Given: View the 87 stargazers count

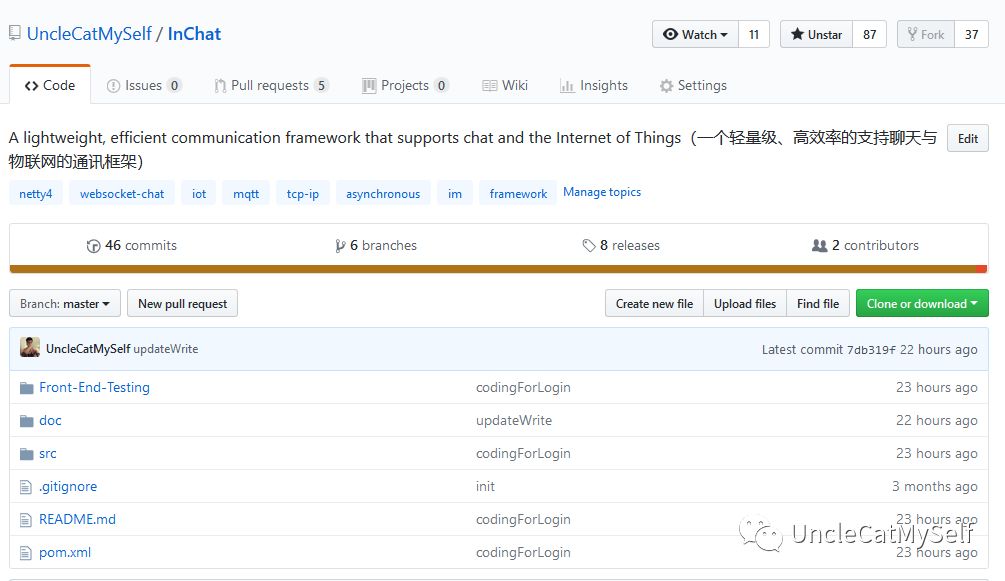Looking at the screenshot, I should [869, 35].
